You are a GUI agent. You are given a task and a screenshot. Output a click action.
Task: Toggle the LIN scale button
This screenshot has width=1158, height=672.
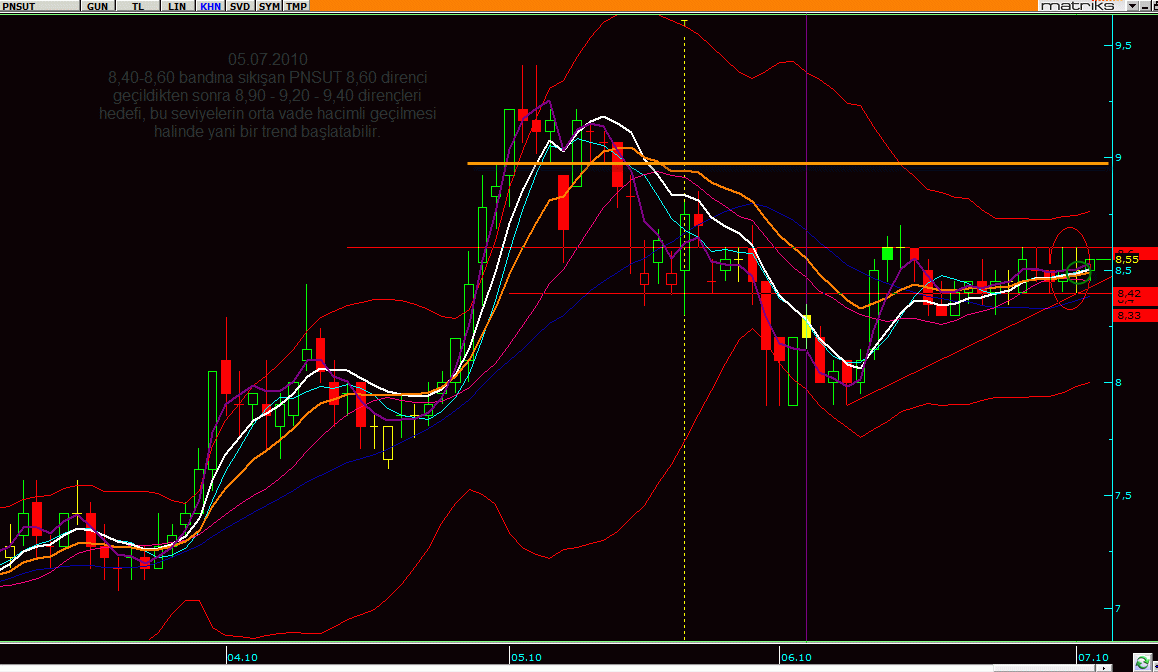pos(177,6)
